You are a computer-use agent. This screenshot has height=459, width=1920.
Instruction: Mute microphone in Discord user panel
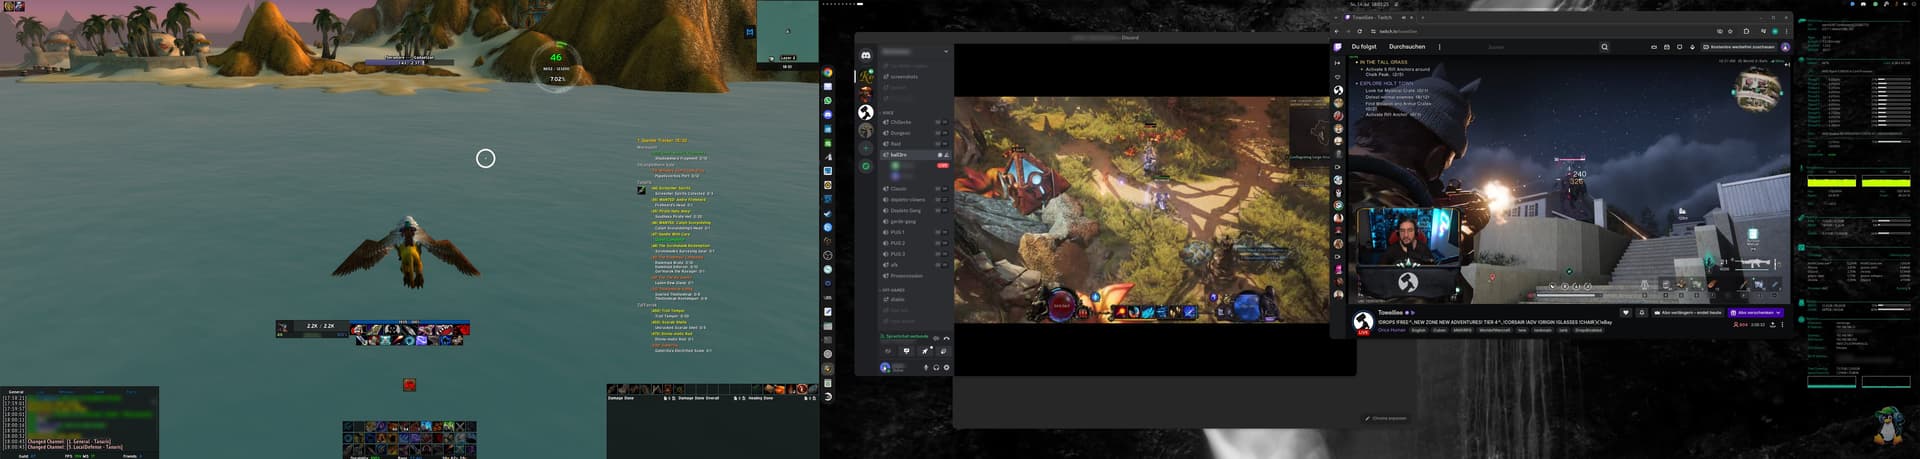[x=925, y=367]
